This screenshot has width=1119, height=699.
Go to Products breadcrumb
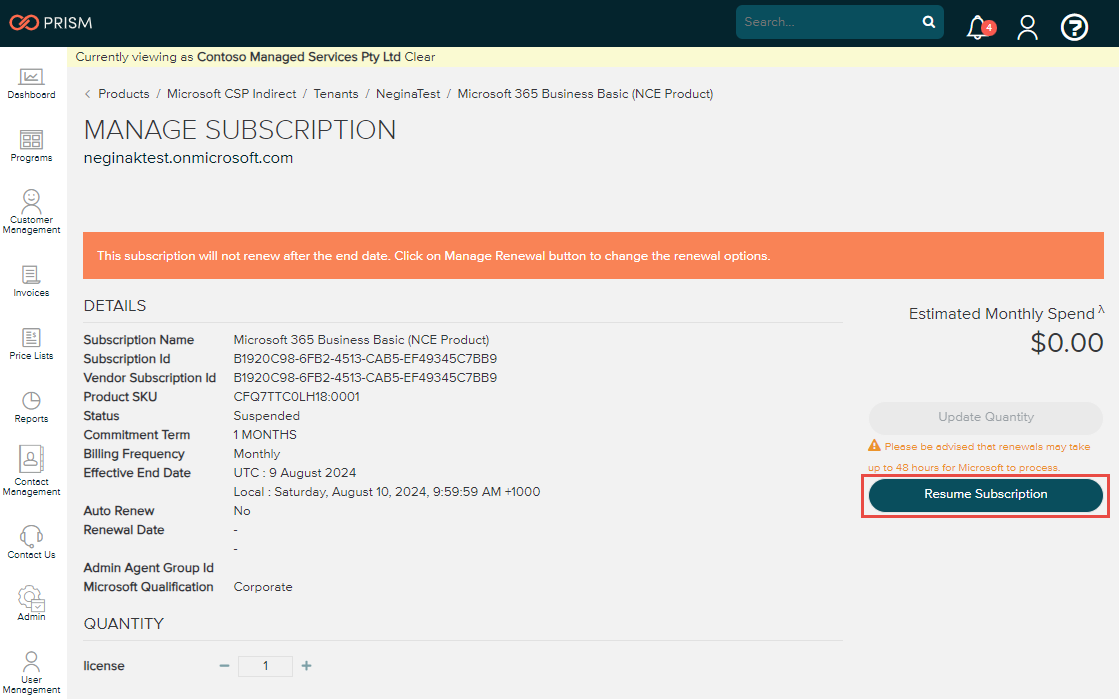click(x=124, y=94)
